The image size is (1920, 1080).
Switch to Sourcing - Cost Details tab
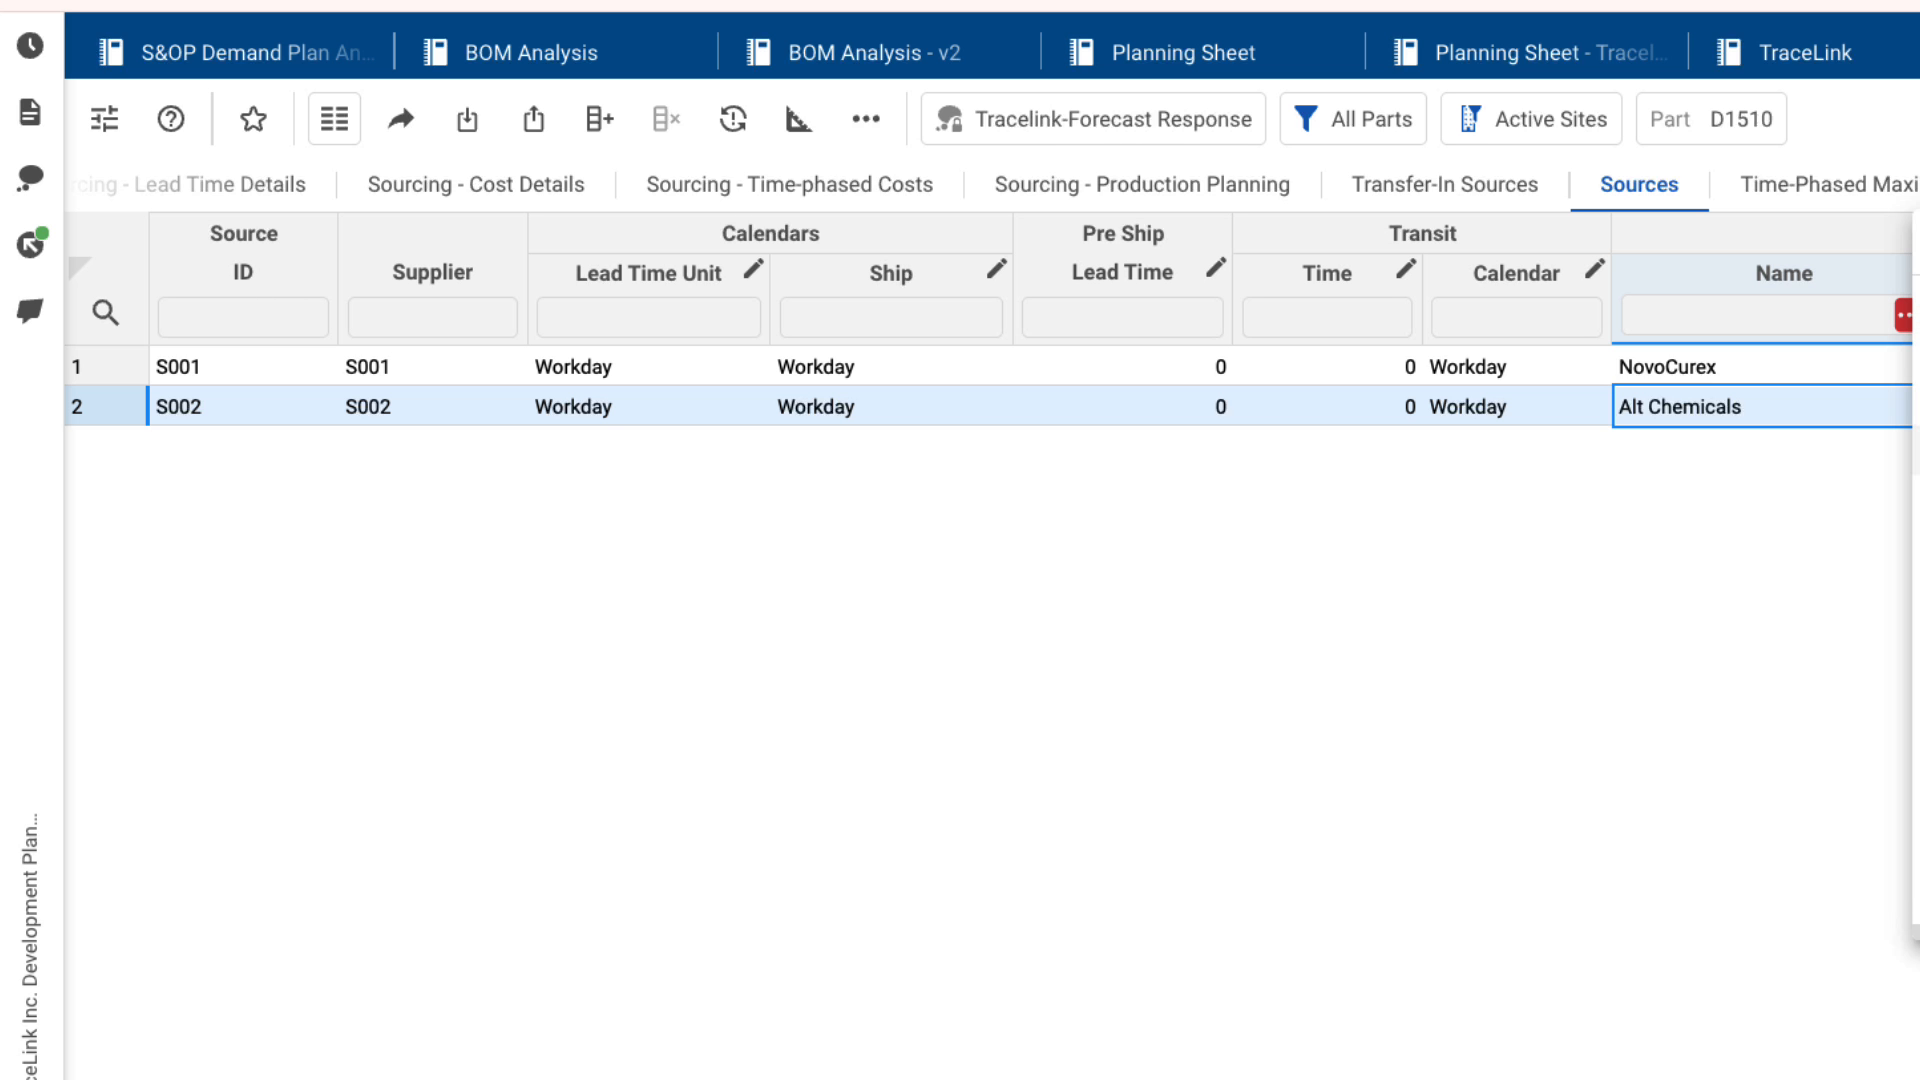476,184
